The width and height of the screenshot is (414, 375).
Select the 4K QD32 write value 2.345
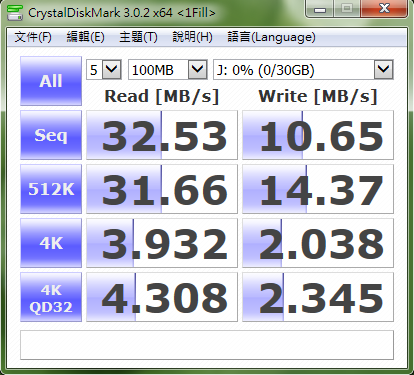pos(318,297)
